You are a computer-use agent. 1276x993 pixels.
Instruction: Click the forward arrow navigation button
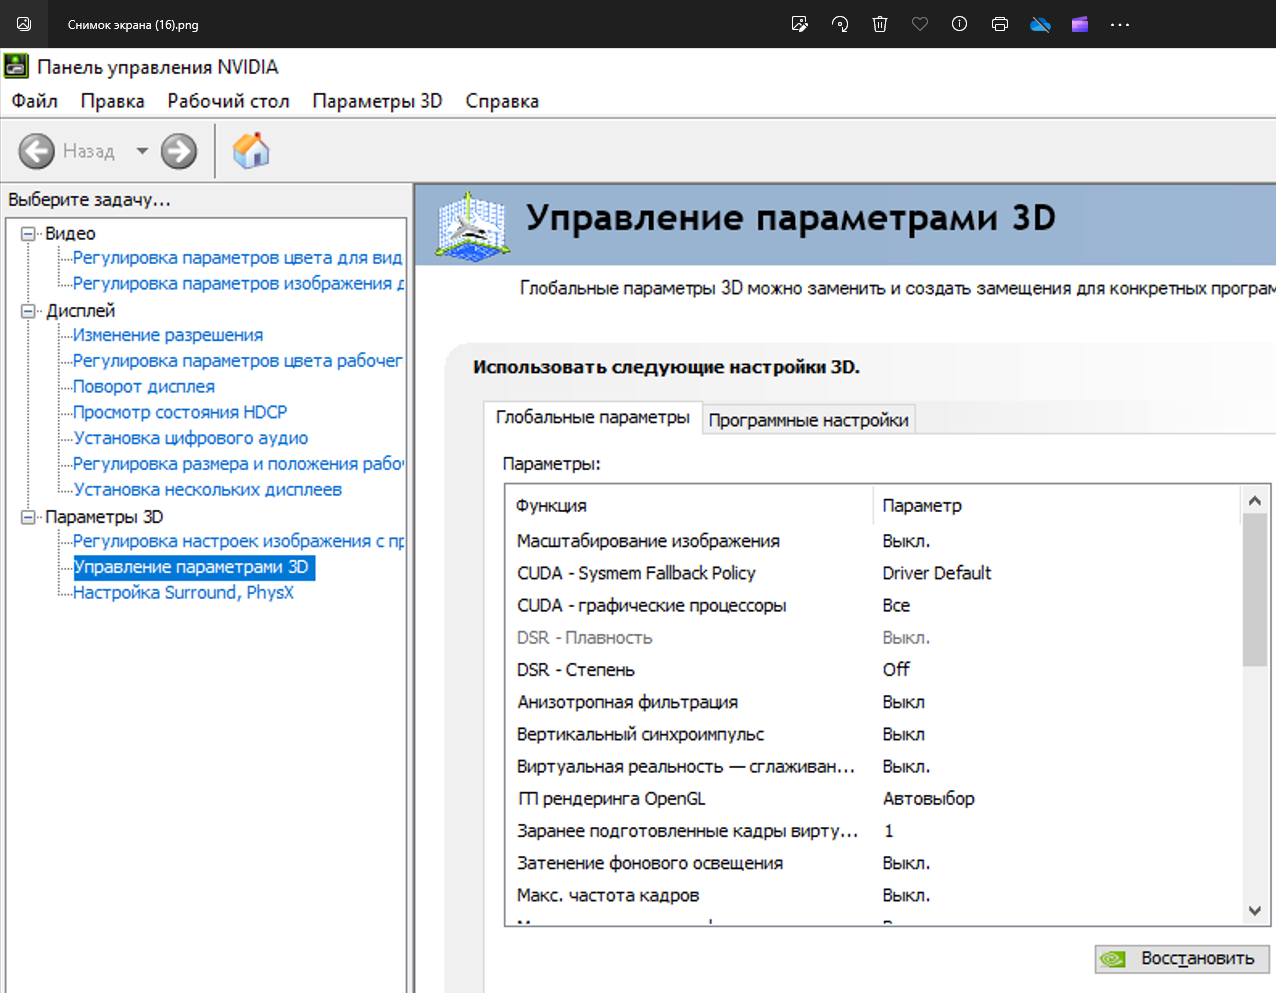[x=179, y=151]
